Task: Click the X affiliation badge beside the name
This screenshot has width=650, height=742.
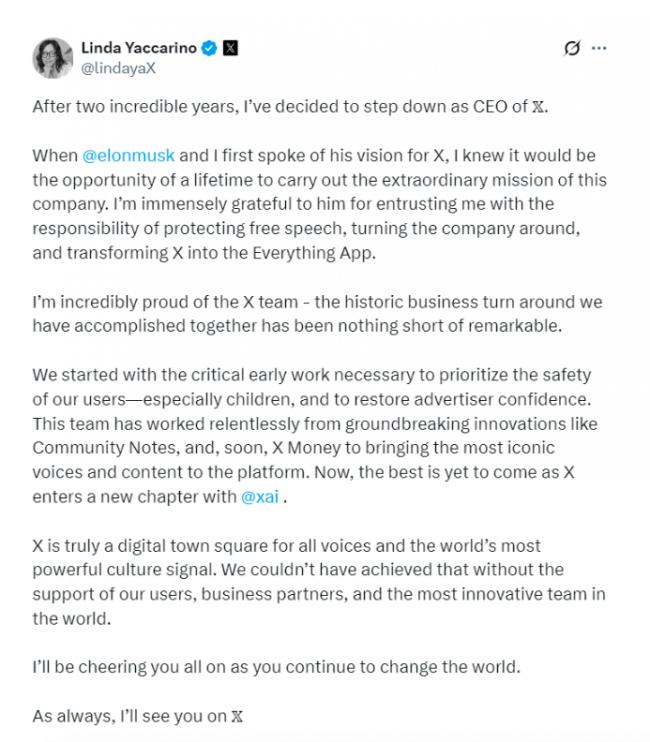Action: (x=230, y=48)
